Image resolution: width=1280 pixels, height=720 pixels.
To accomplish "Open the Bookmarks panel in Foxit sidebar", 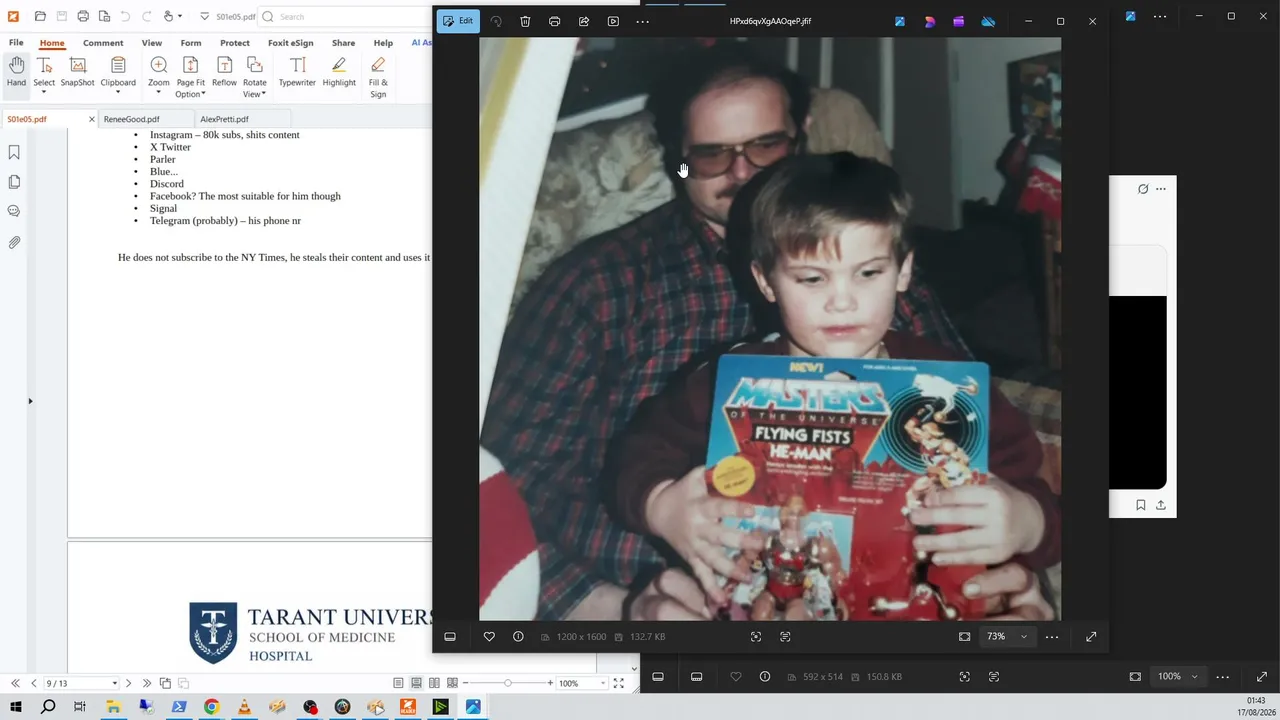I will pos(14,153).
